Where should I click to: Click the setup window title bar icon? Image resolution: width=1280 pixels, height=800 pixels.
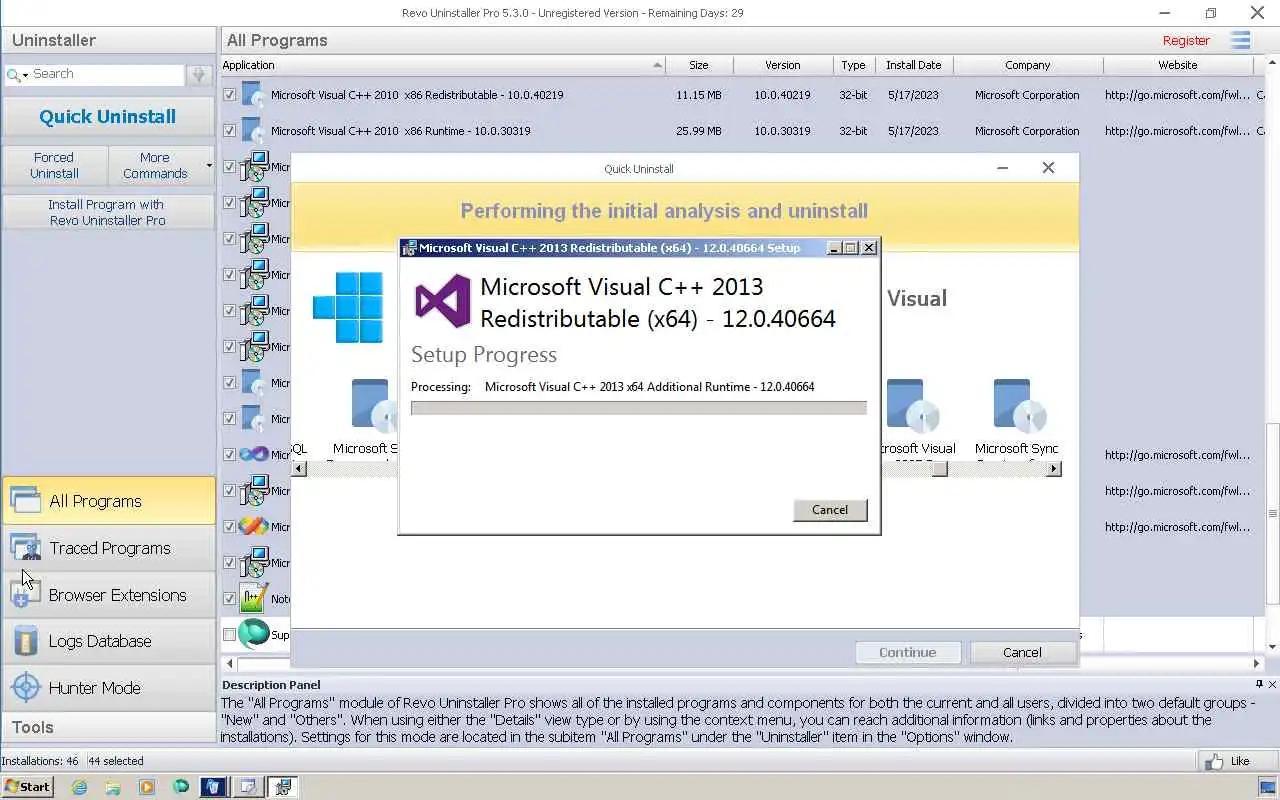pyautogui.click(x=409, y=248)
